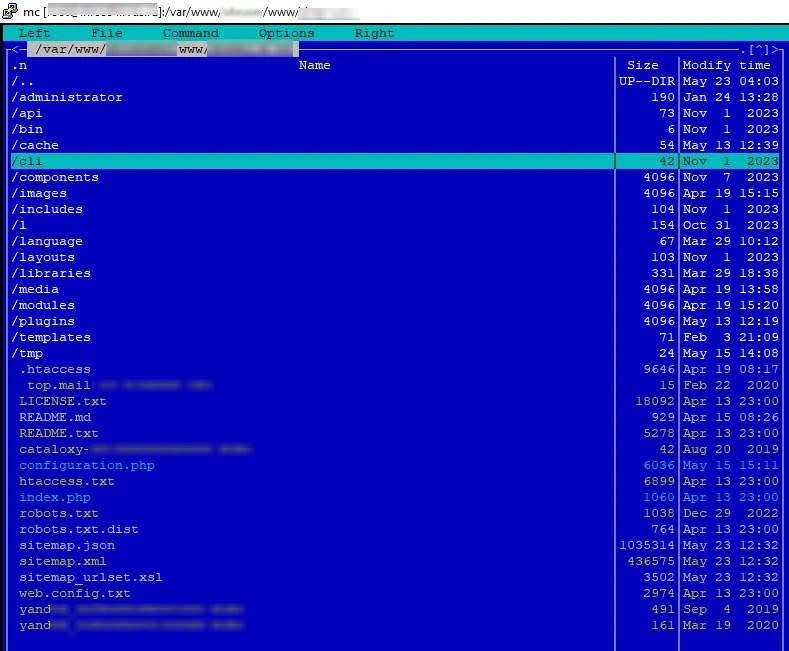Click the panel history back arrow '<'
Image resolution: width=789 pixels, height=651 pixels.
click(16, 49)
